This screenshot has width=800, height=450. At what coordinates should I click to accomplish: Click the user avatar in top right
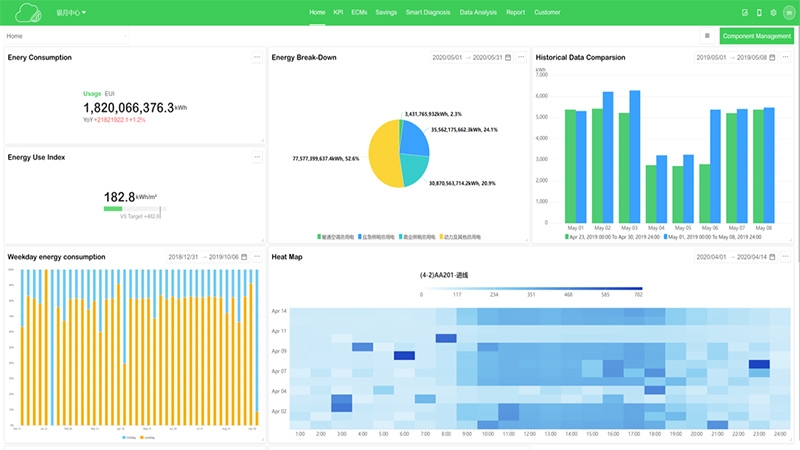tap(789, 13)
